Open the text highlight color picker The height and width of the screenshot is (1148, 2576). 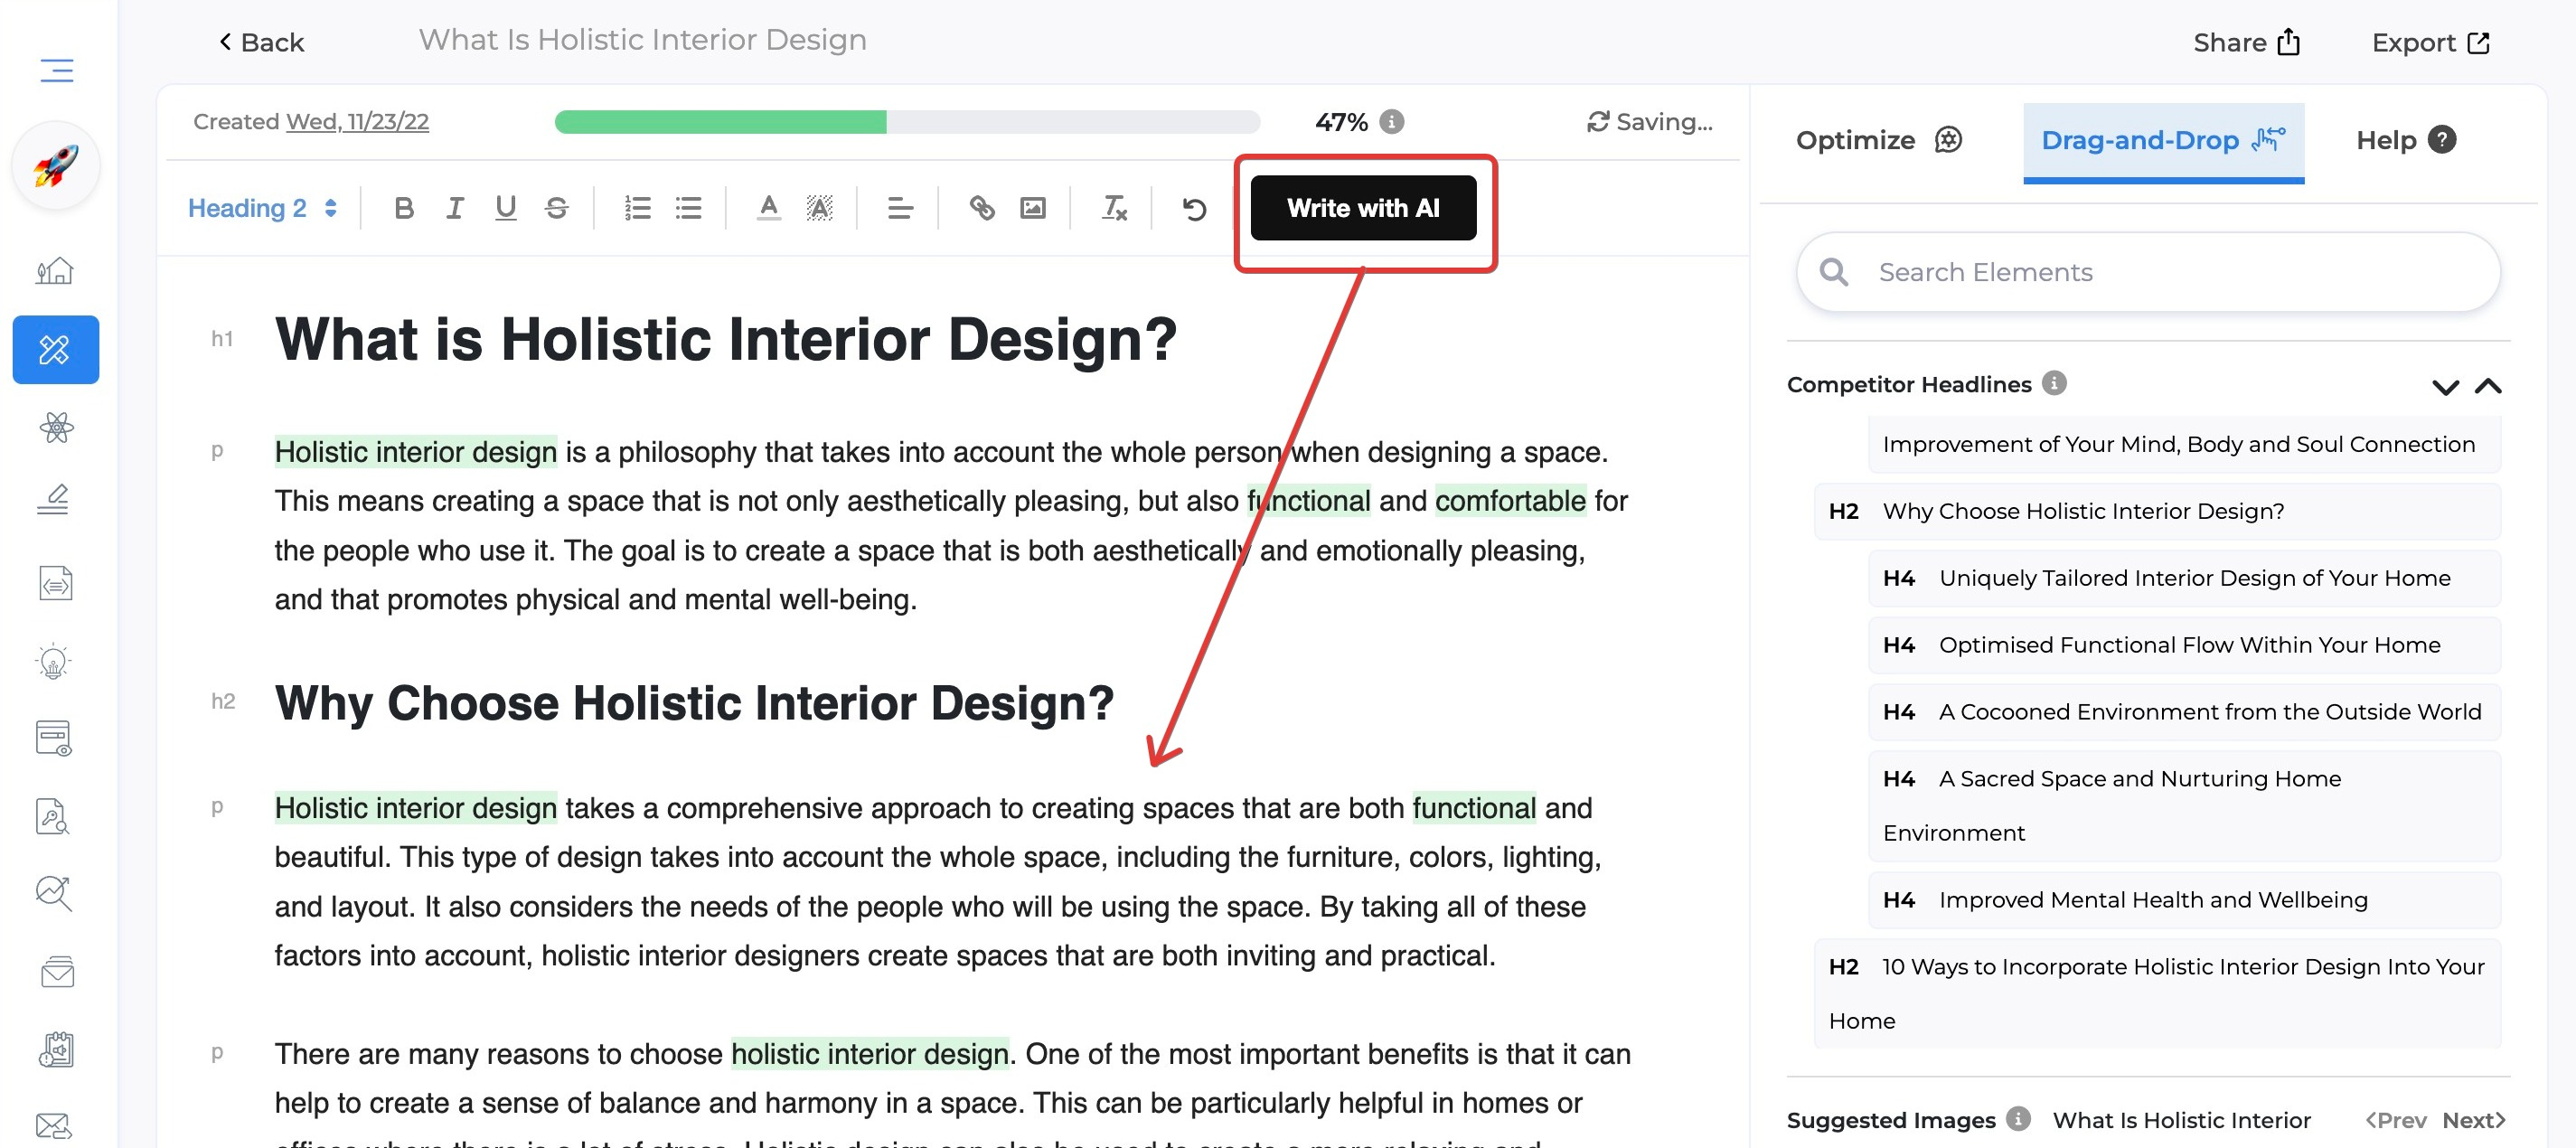[x=819, y=208]
